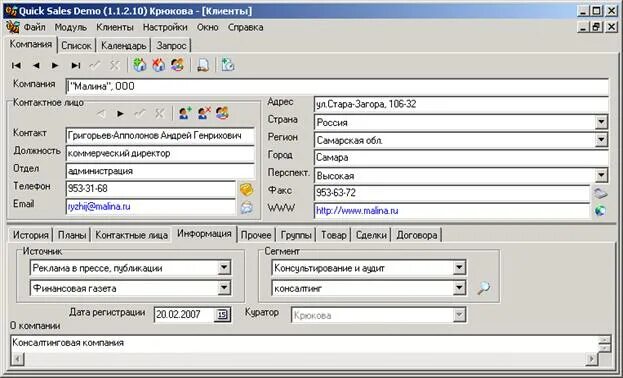The height and width of the screenshot is (378, 623).
Task: Open the Модуль menu
Action: [70, 27]
